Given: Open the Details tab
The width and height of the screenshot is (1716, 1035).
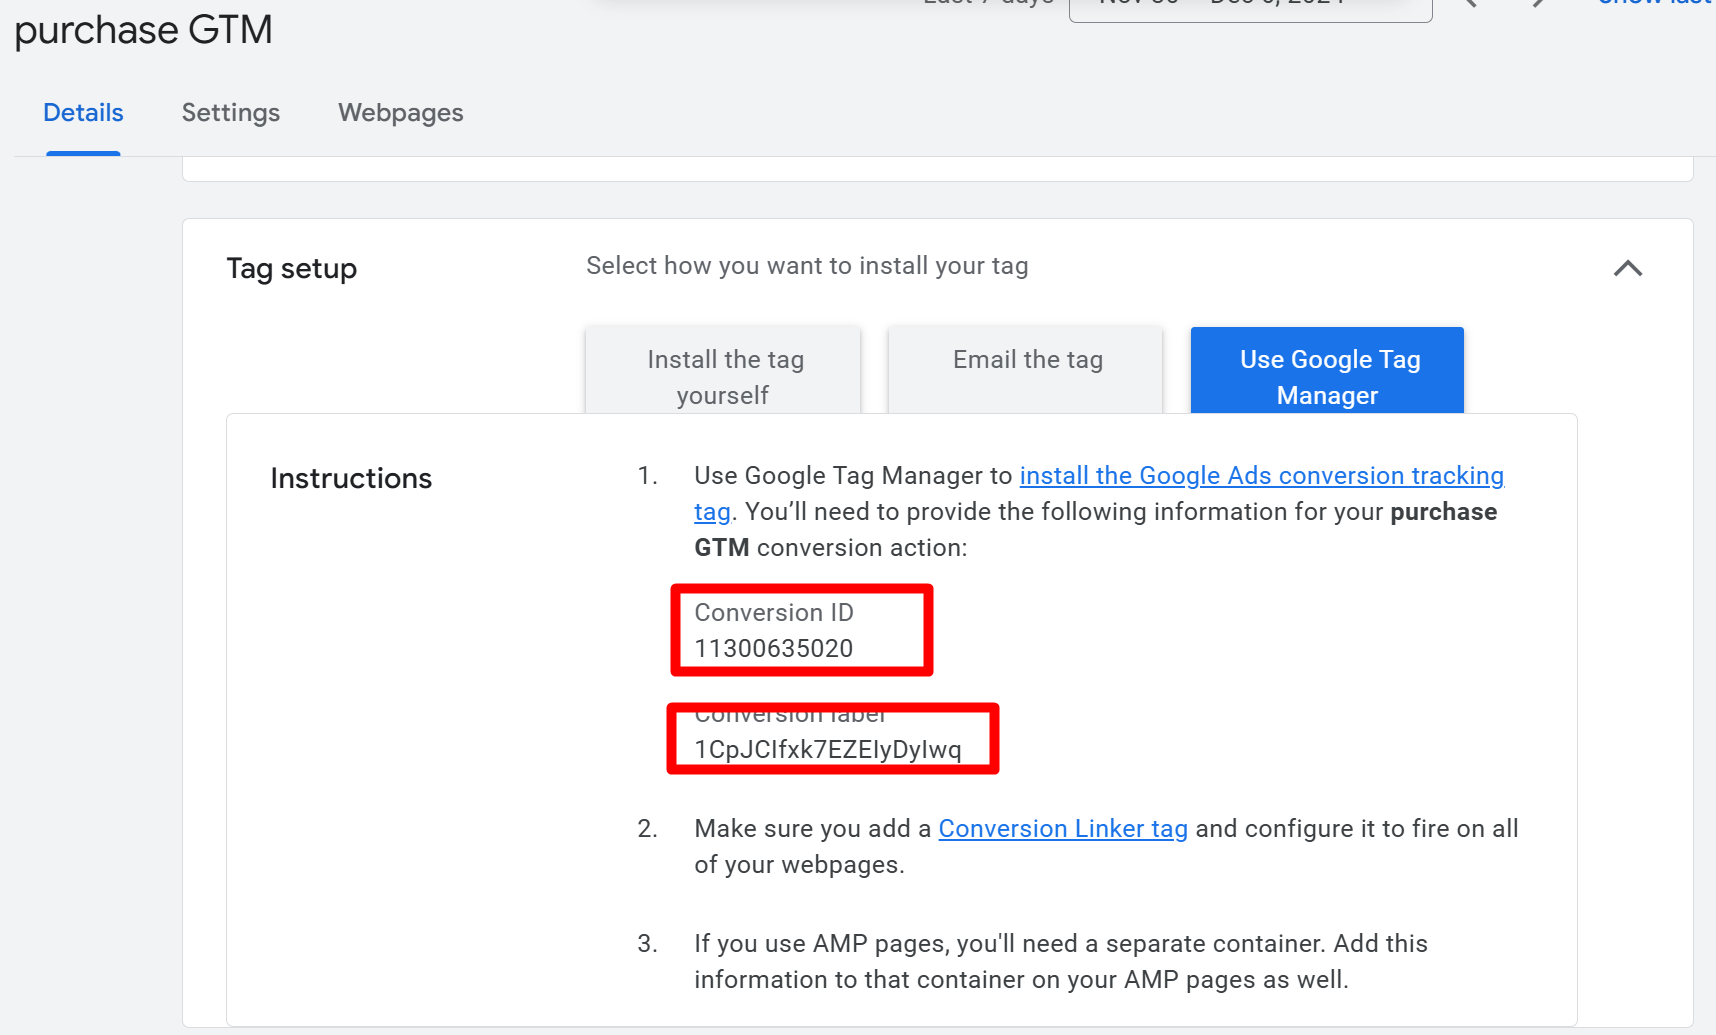Looking at the screenshot, I should [83, 113].
